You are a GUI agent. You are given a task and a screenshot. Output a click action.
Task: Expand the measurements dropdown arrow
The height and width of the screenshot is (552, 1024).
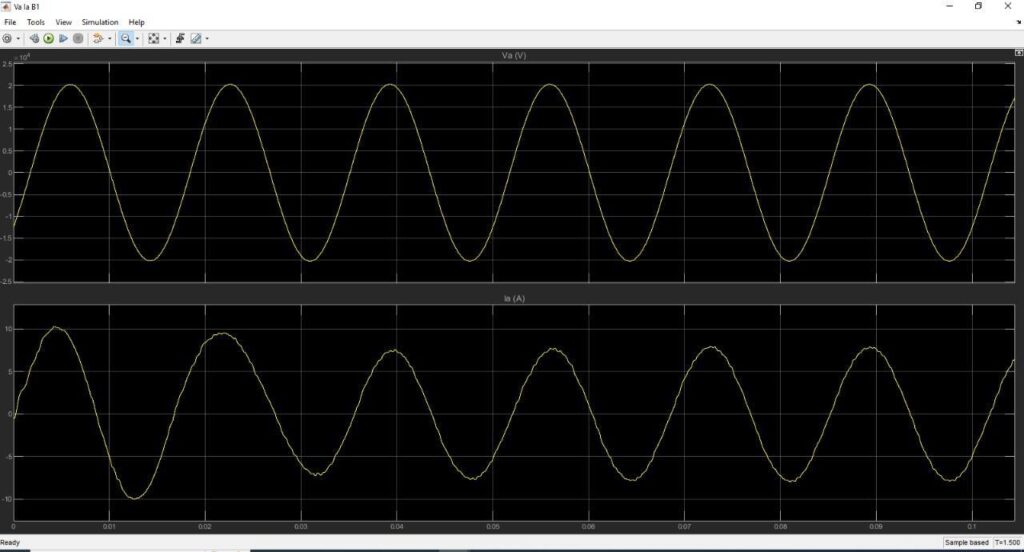207,39
